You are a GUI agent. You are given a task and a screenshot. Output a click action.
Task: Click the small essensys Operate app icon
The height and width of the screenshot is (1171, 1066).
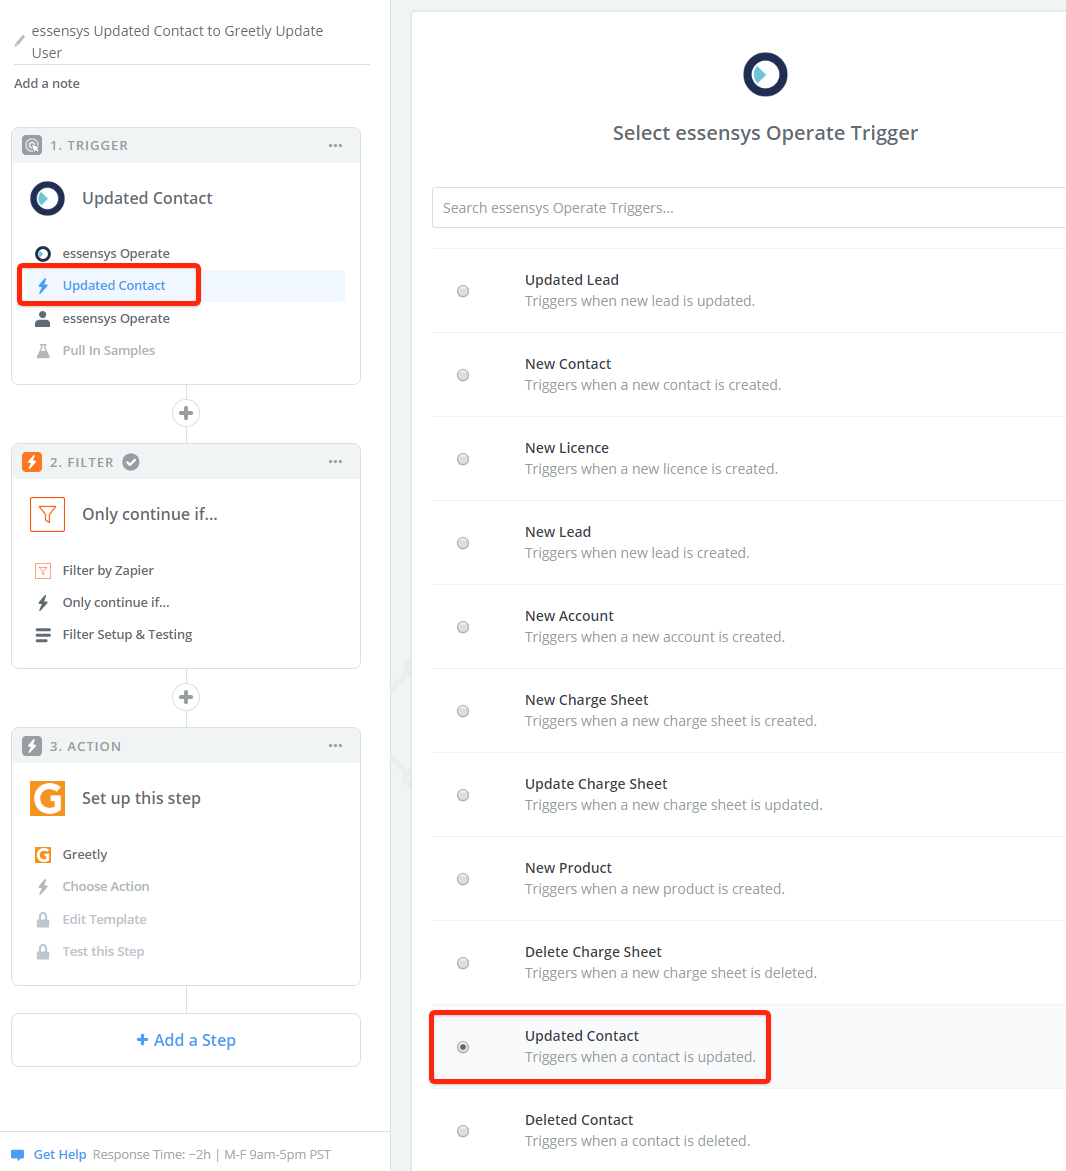(43, 254)
